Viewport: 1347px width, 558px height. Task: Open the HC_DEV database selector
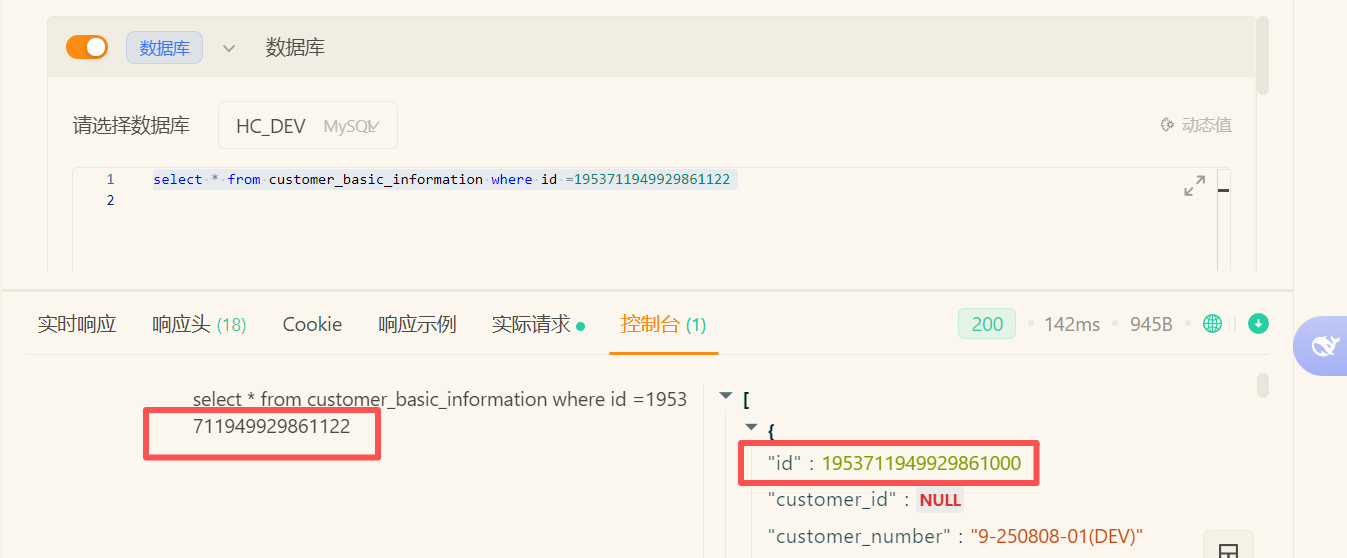[x=307, y=126]
